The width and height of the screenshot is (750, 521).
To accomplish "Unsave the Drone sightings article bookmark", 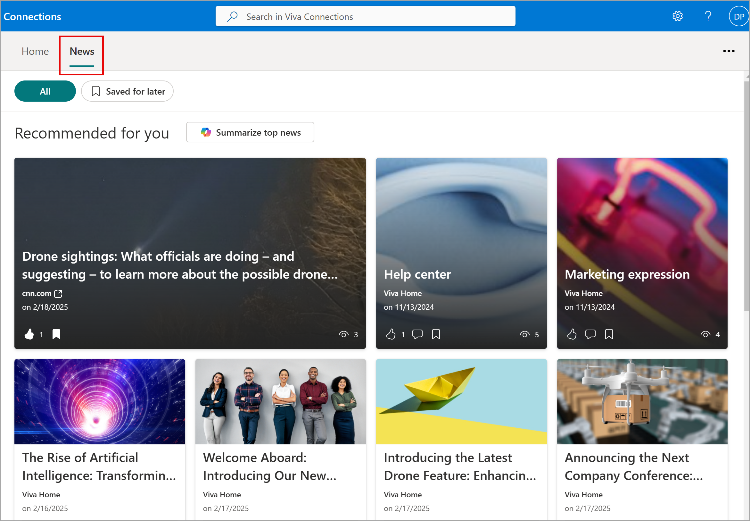I will click(56, 334).
